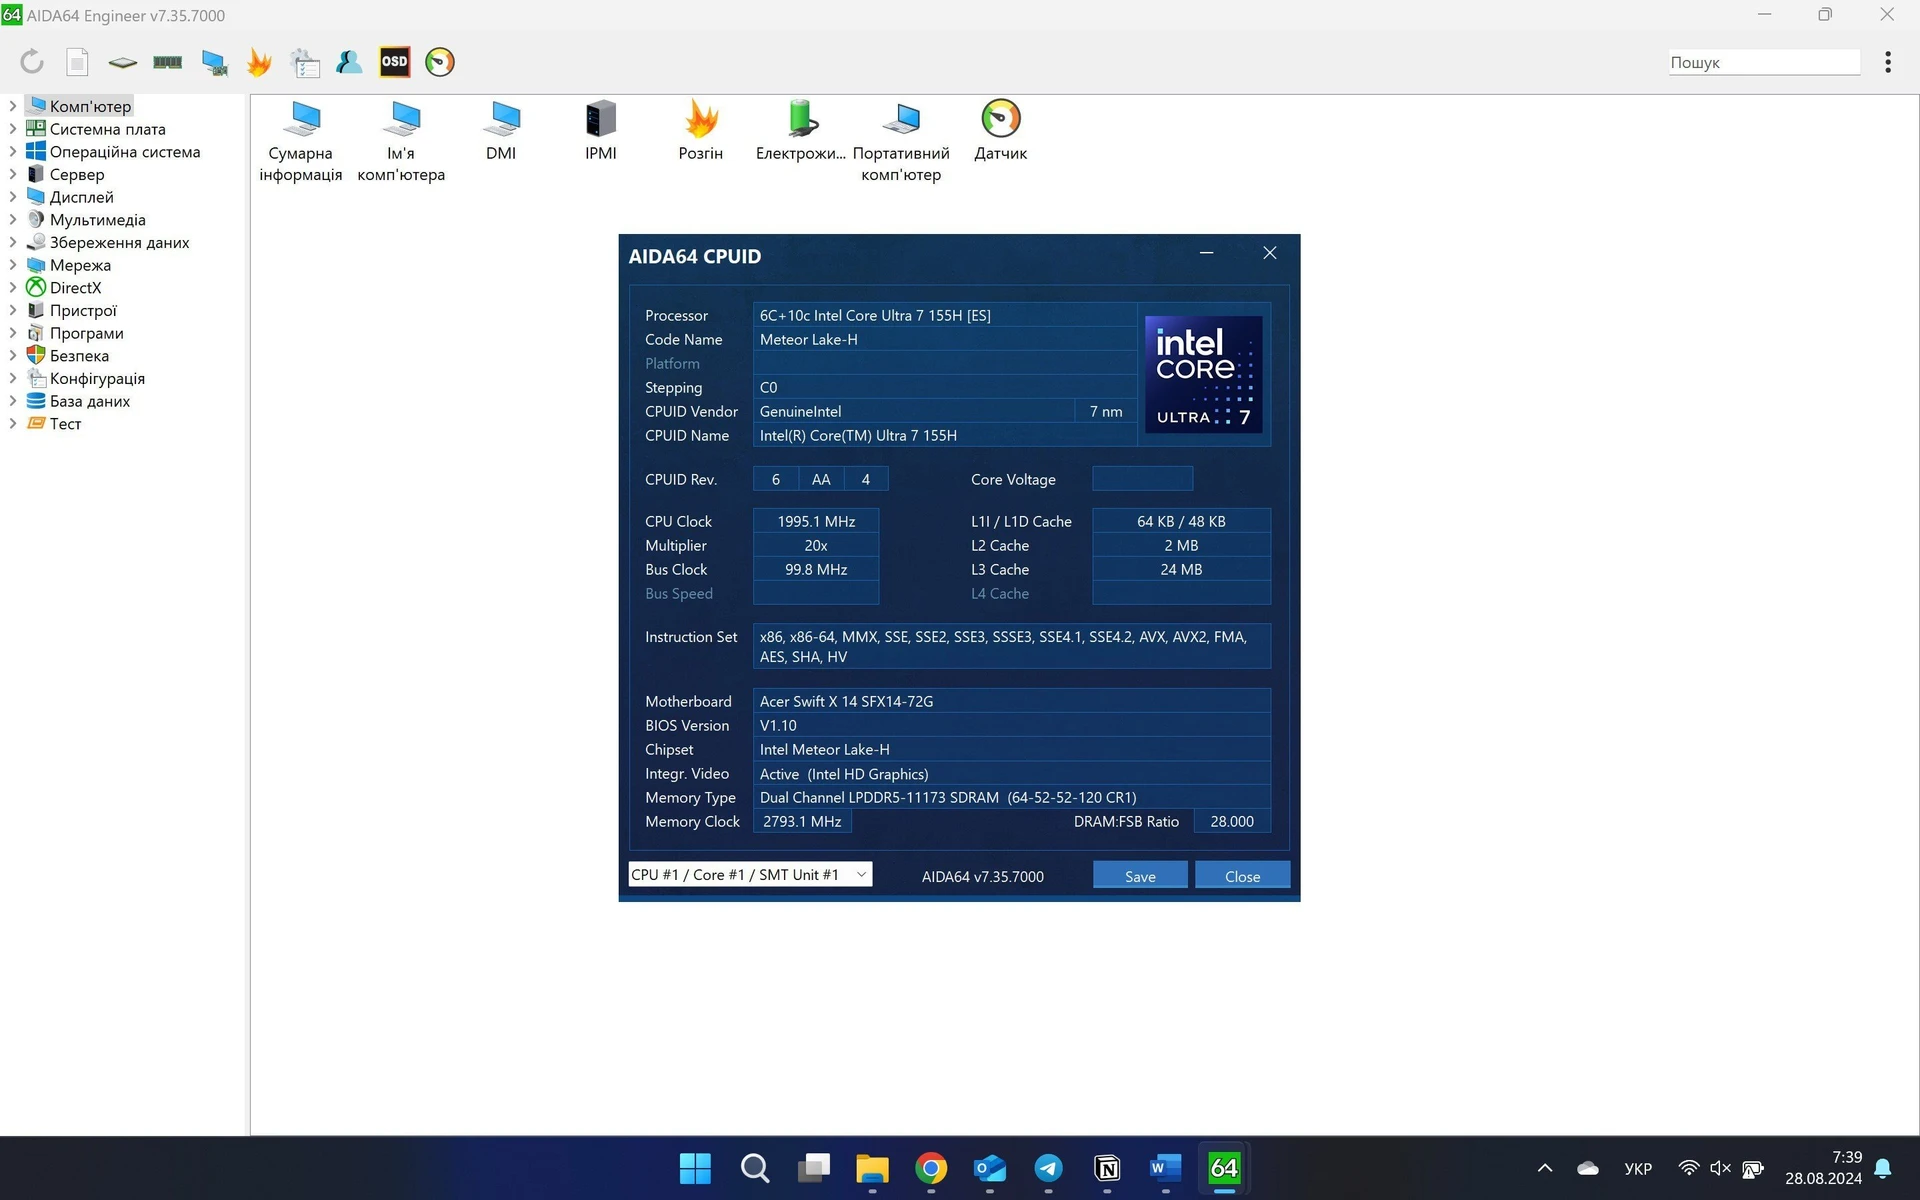Screen dimensions: 1920x1200
Task: Open Outlook from the taskbar
Action: tap(990, 1167)
